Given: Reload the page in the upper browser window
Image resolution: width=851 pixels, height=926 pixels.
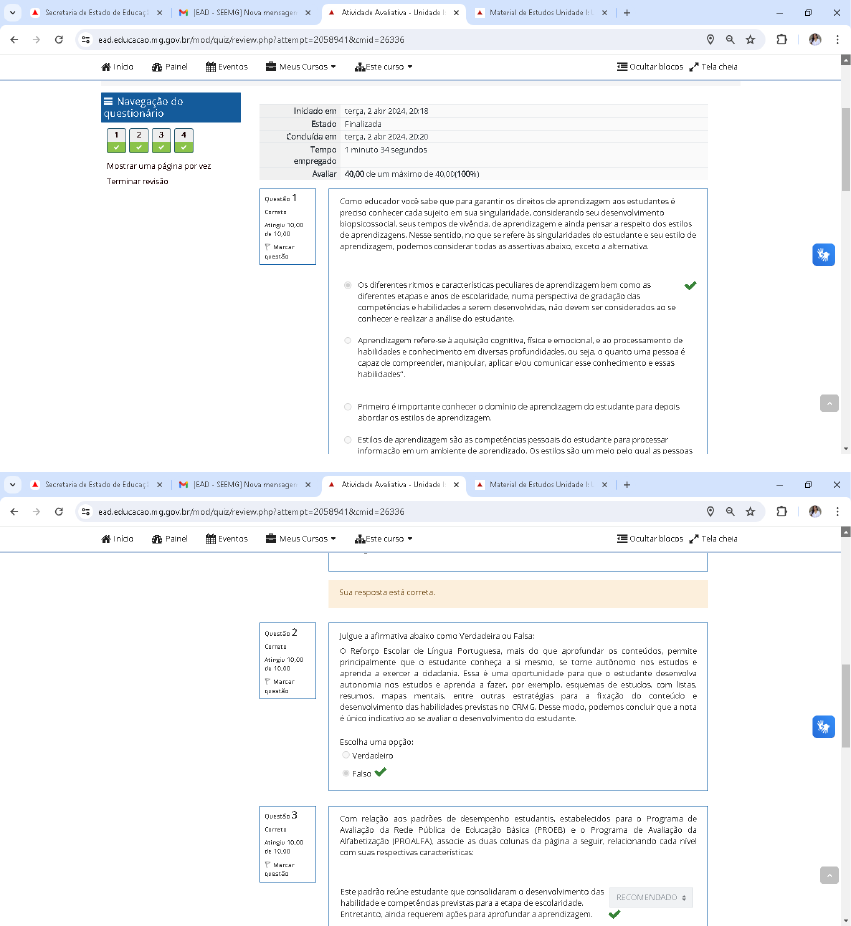Looking at the screenshot, I should (58, 40).
